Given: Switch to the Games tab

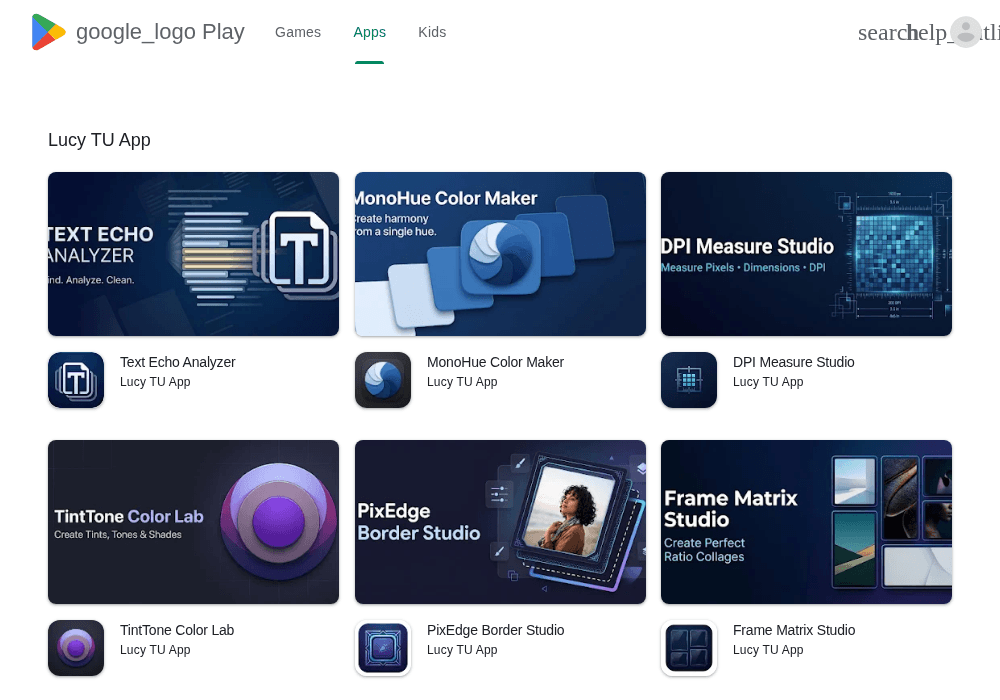Looking at the screenshot, I should (x=298, y=32).
